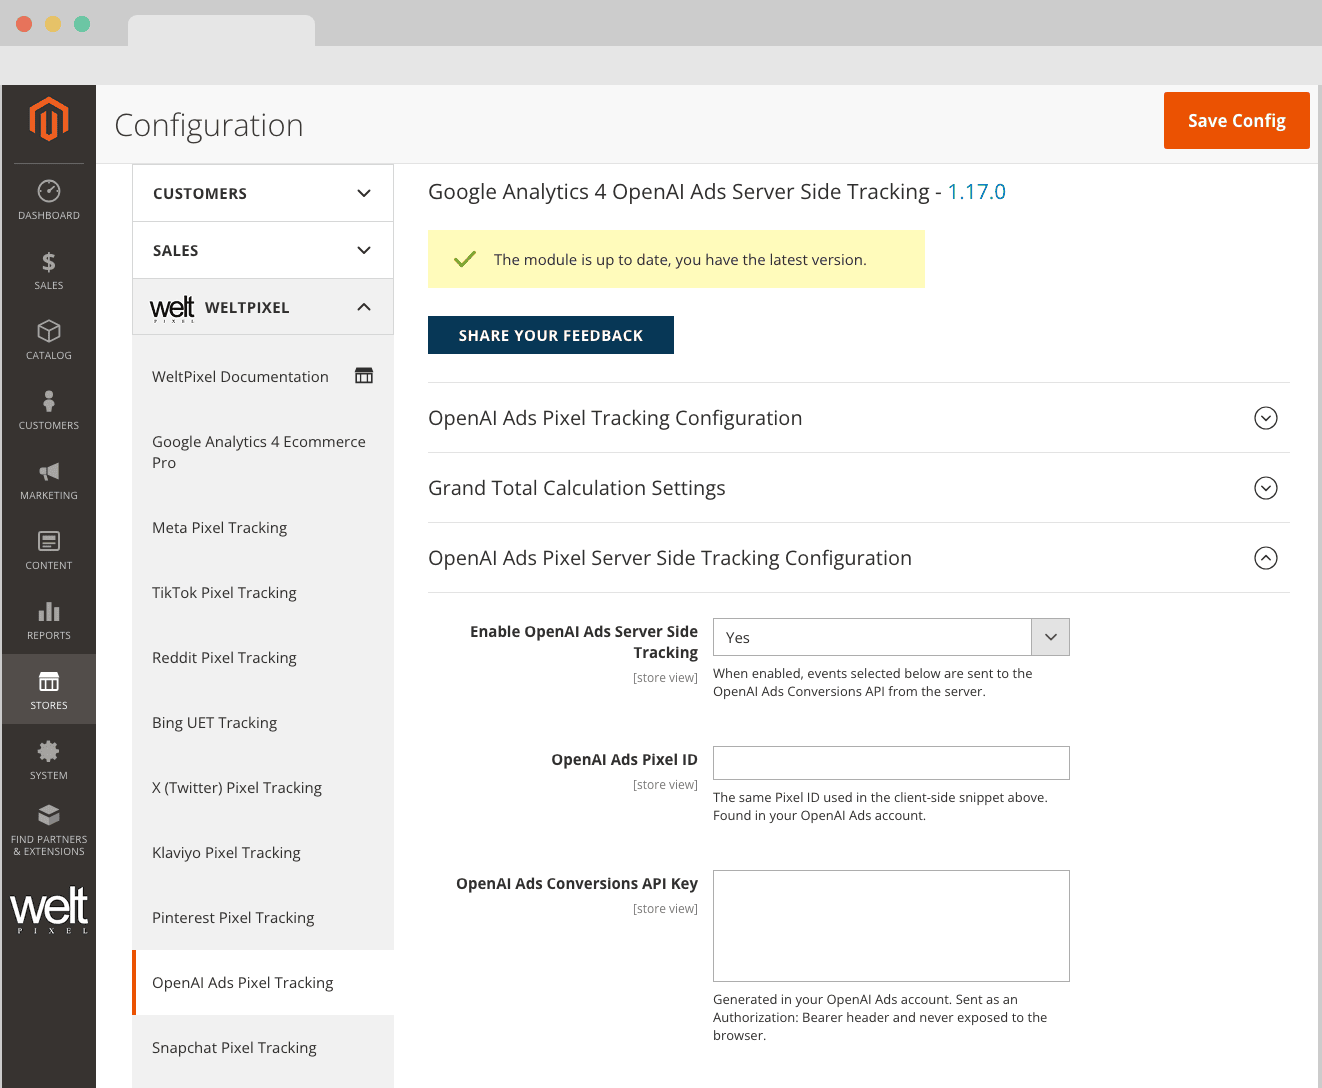Open the Sales dollar icon
1322x1088 pixels.
click(x=49, y=262)
